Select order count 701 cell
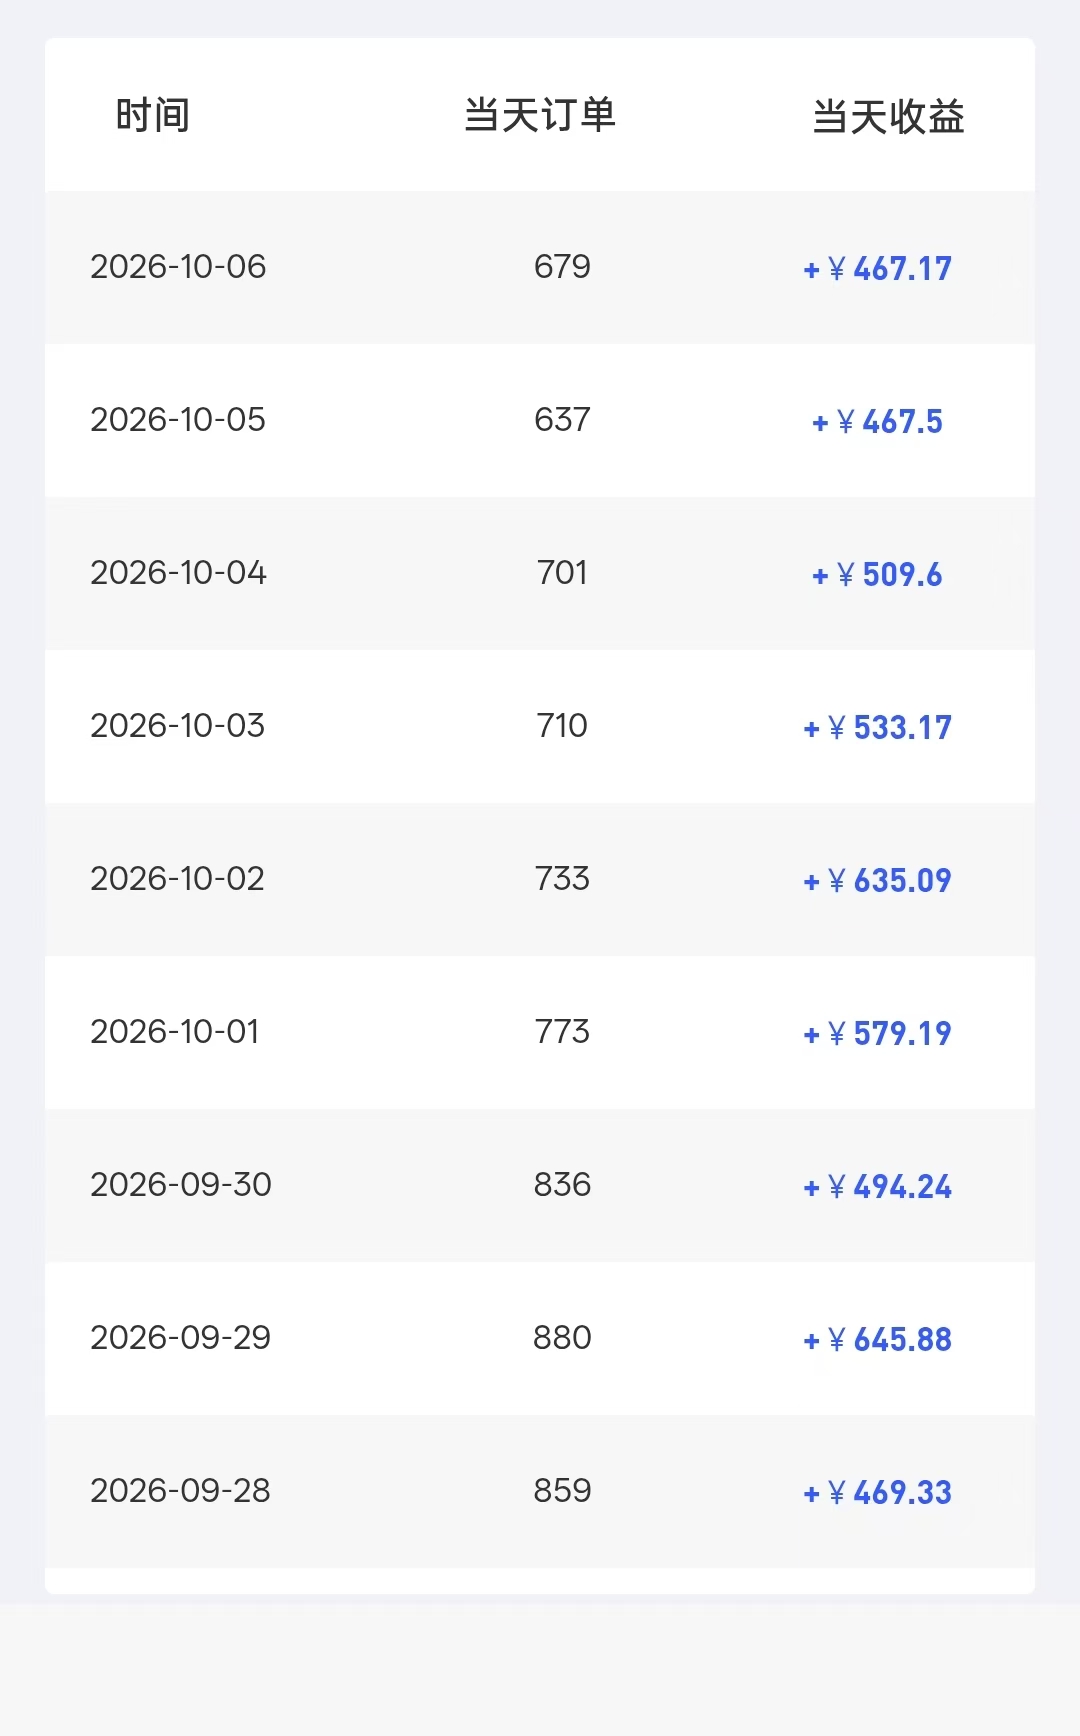Image resolution: width=1080 pixels, height=1736 pixels. pos(562,573)
